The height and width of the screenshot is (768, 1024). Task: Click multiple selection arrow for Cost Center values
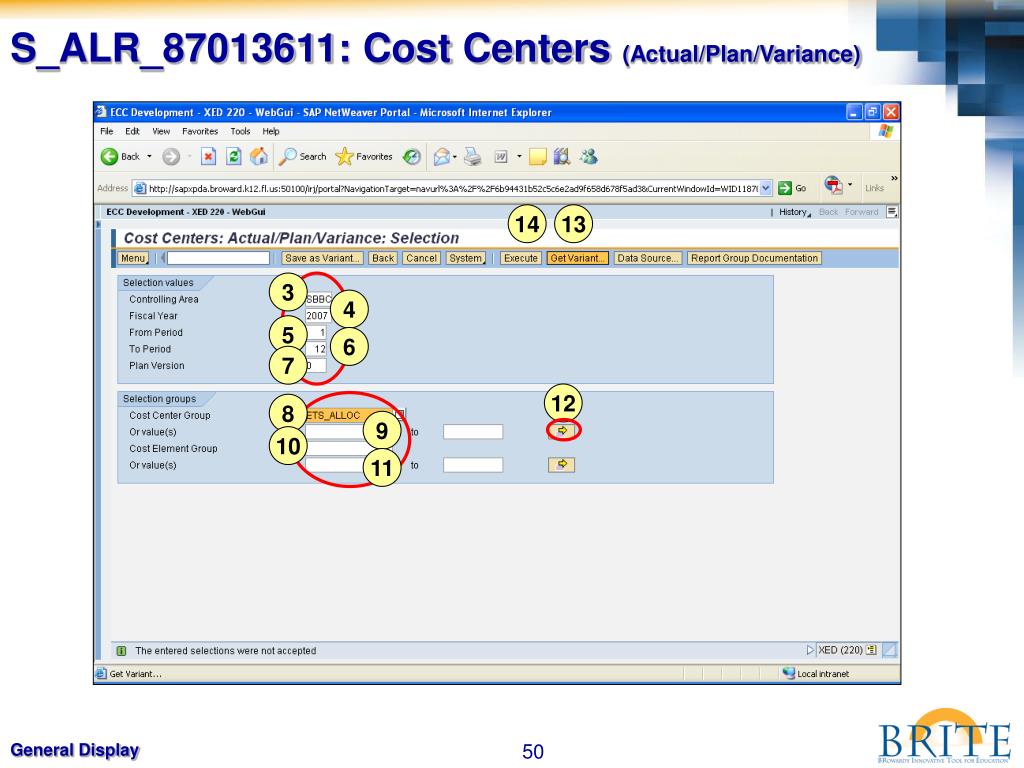[561, 430]
